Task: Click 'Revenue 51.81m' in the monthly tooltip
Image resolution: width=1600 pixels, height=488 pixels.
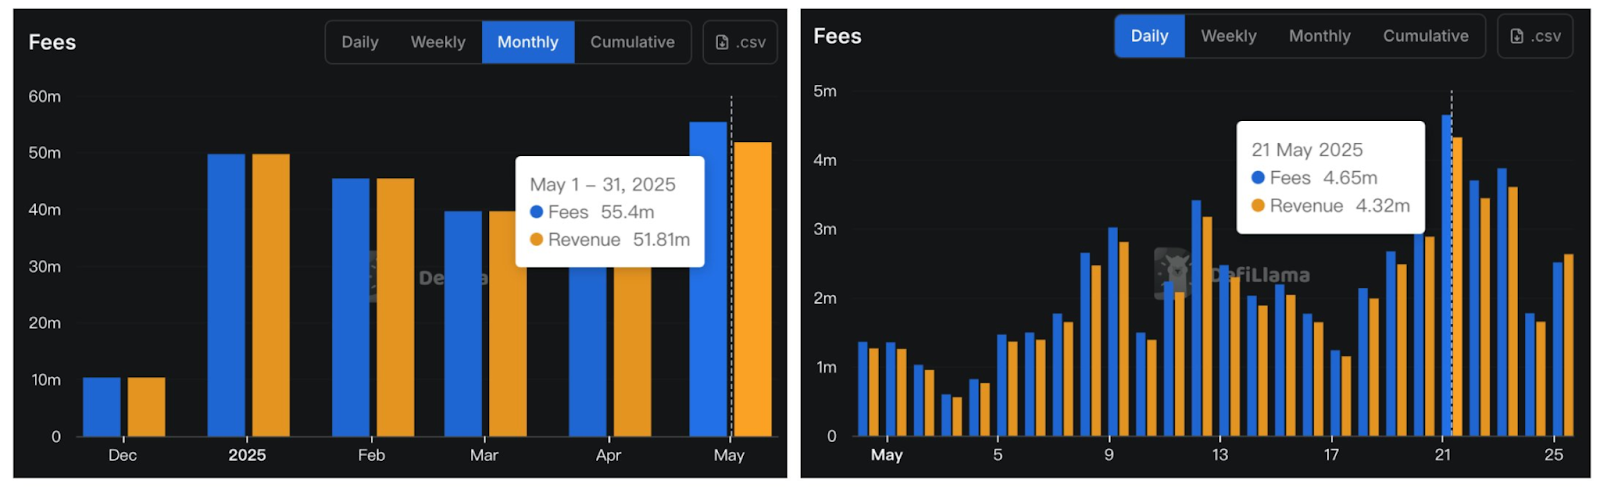Action: 610,240
